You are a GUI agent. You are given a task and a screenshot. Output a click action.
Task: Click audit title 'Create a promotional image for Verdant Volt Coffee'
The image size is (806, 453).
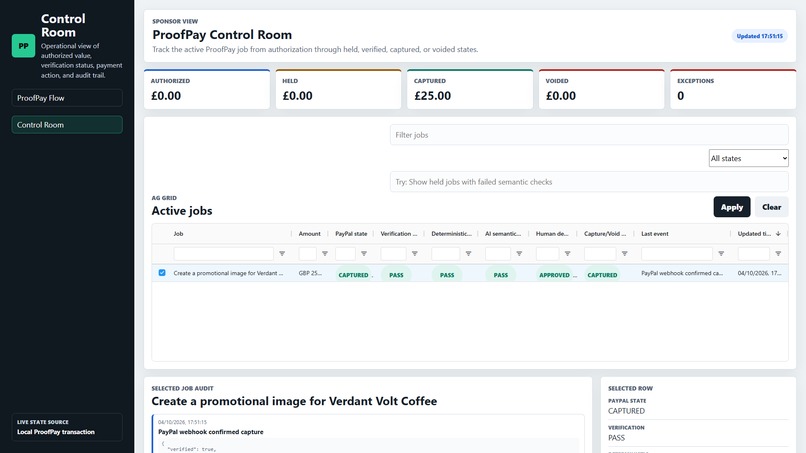[294, 401]
